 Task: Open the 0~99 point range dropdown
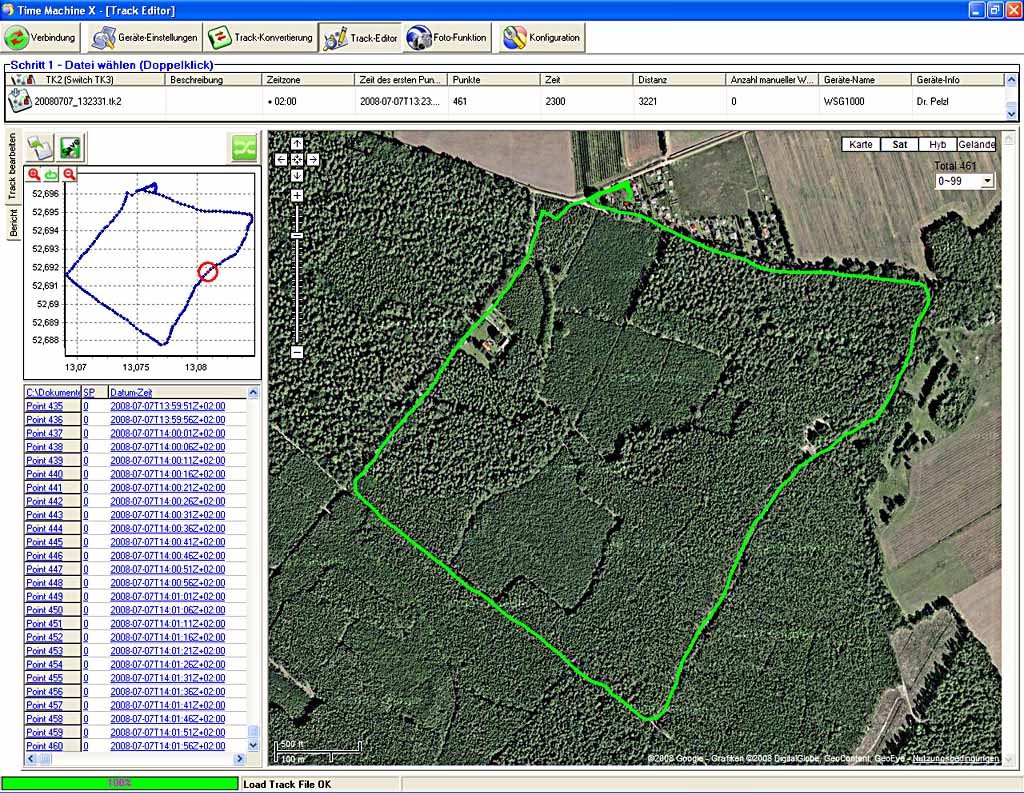click(964, 181)
